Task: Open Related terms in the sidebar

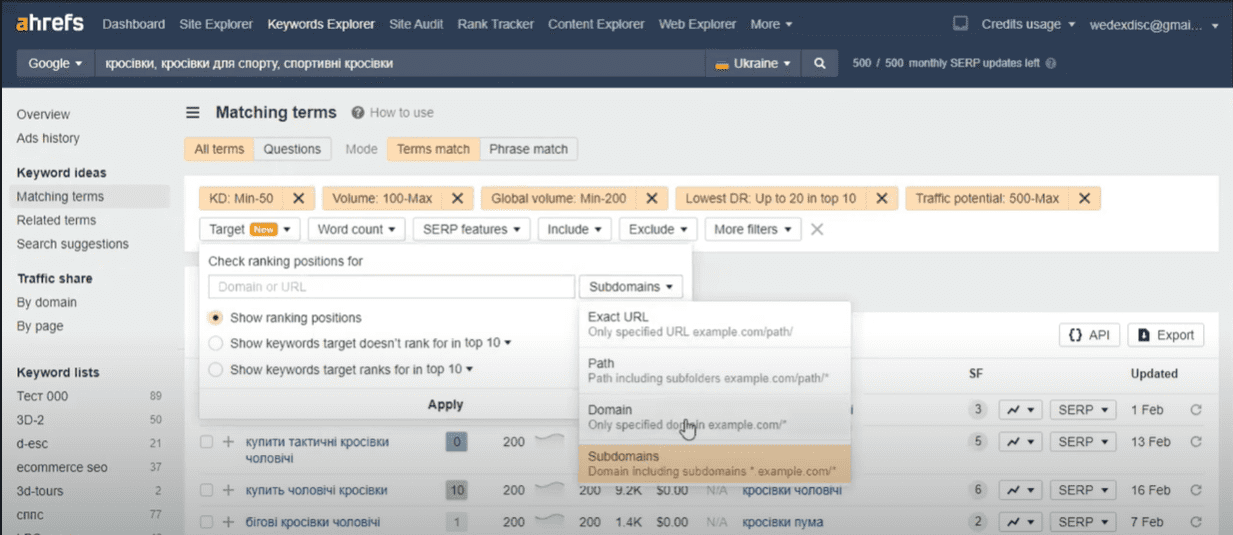Action: [x=56, y=220]
